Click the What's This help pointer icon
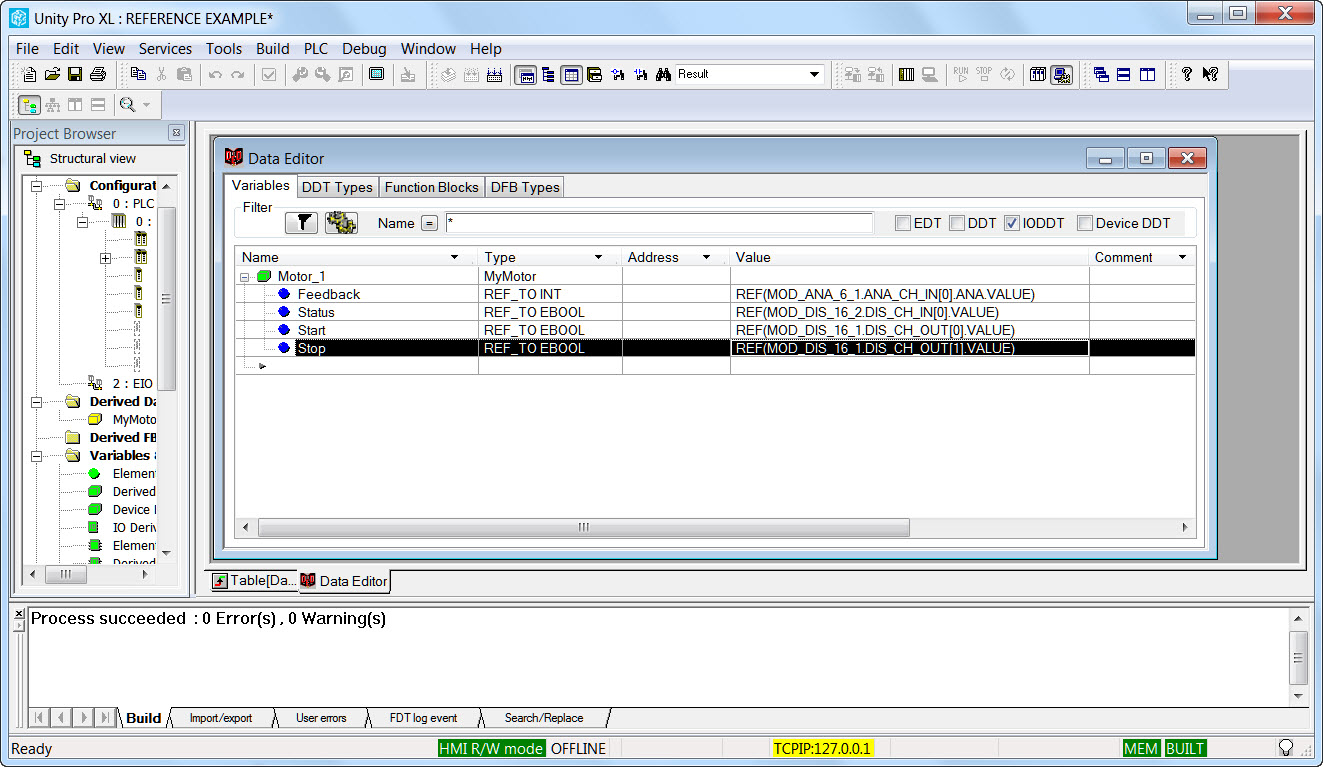Viewport: 1323px width, 767px height. pyautogui.click(x=1210, y=74)
